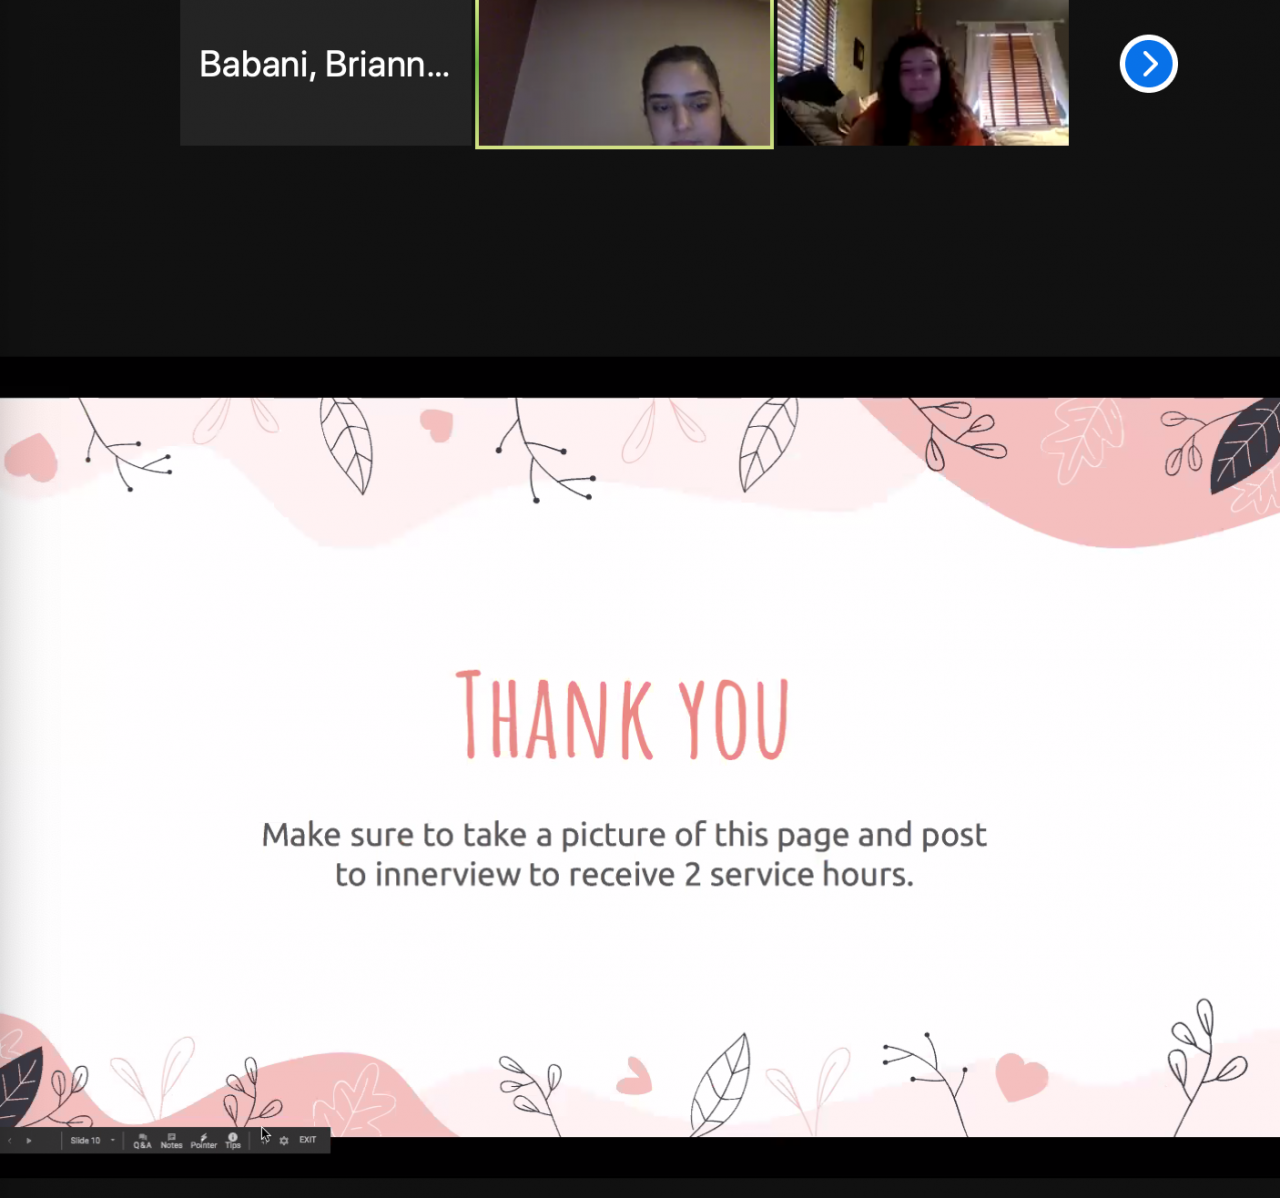Show presentation Tips
Viewport: 1280px width, 1198px height.
tap(233, 1141)
